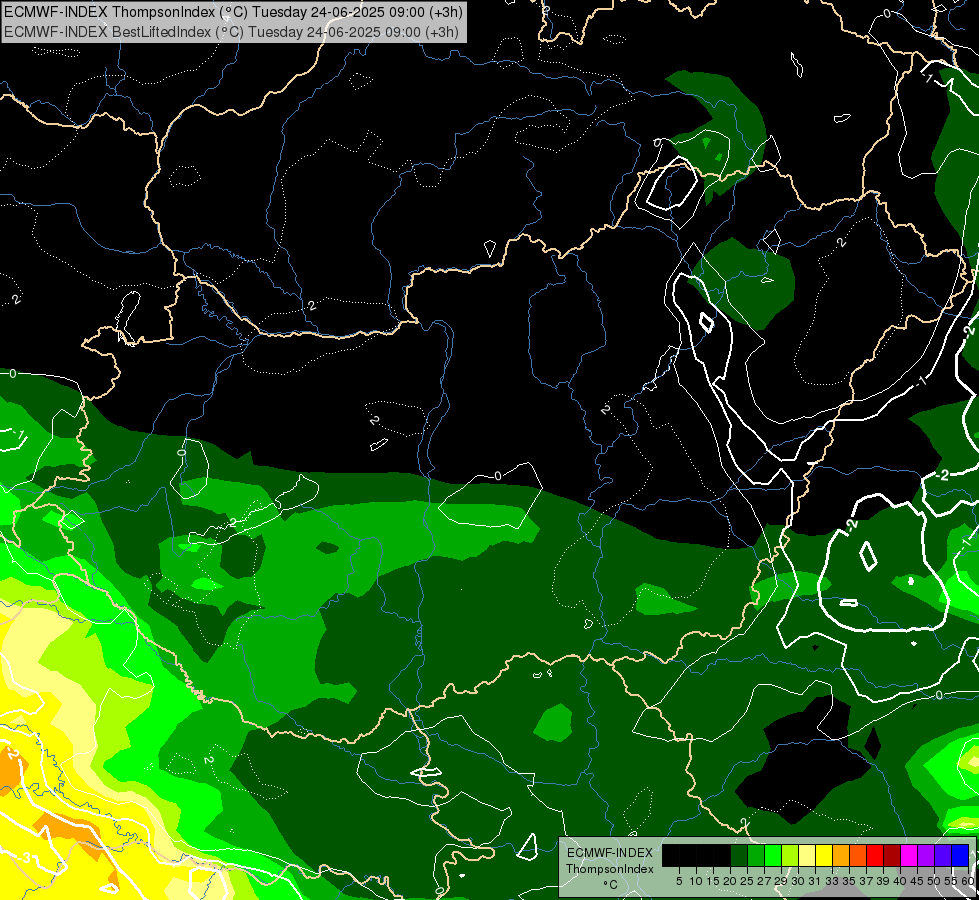Click the bright green 27-29 legend swatch

(773, 856)
